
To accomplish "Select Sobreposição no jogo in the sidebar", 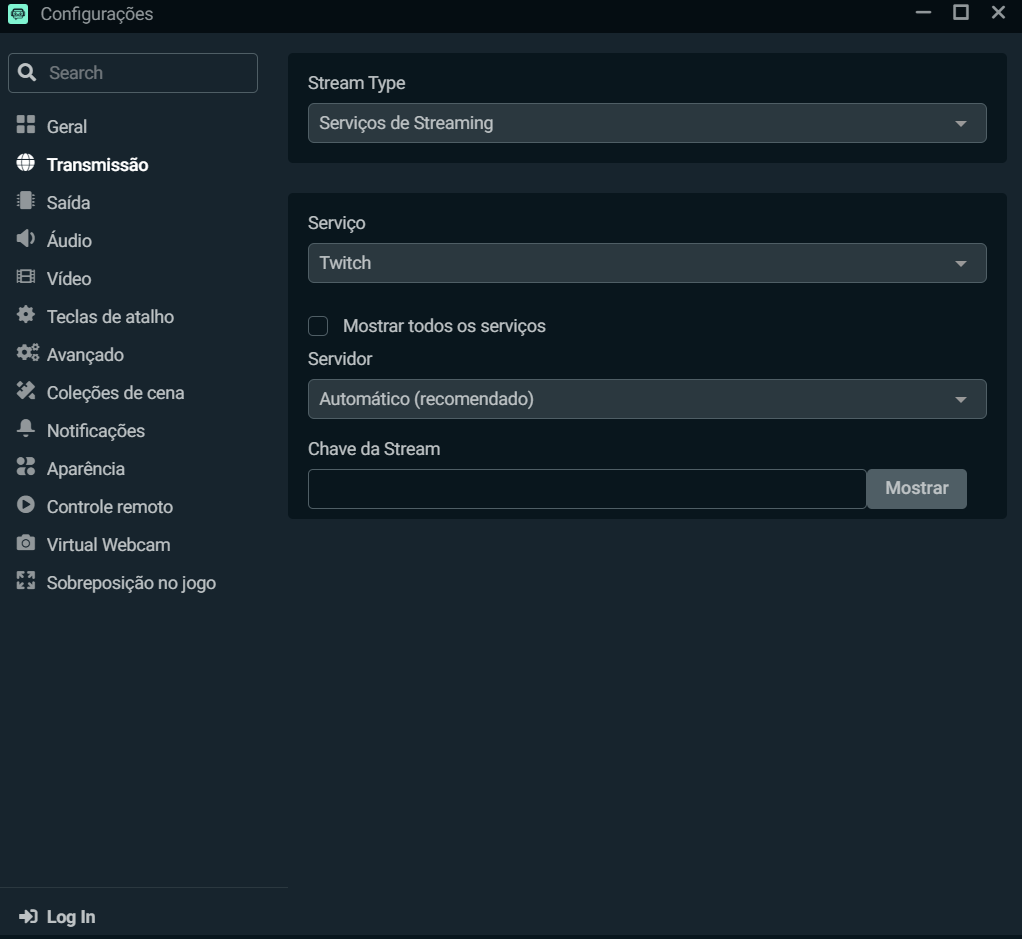I will coord(131,583).
